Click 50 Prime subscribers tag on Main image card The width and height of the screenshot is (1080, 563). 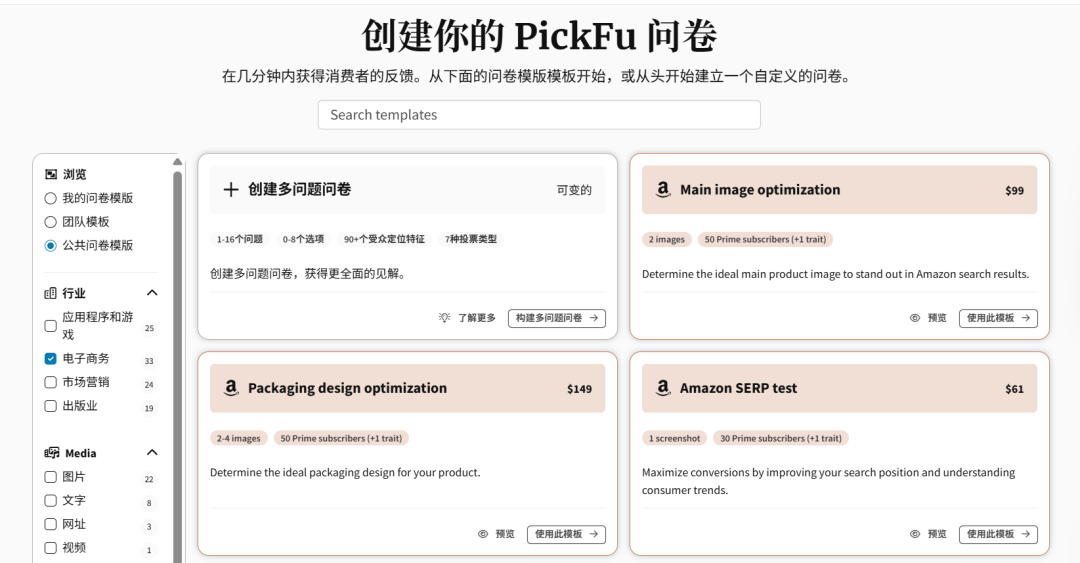[x=765, y=239]
